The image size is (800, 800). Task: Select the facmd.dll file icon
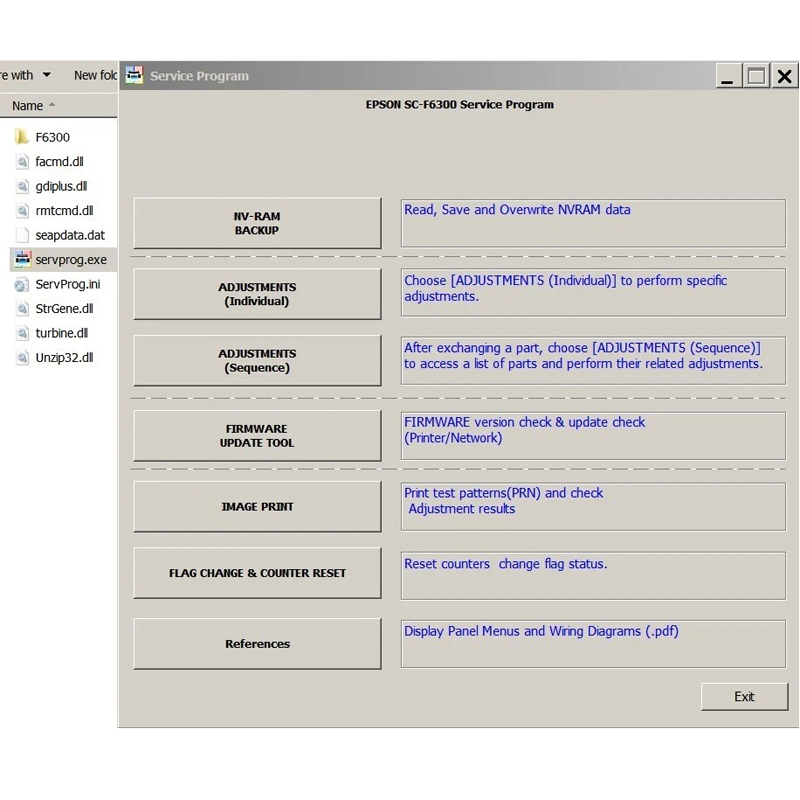point(22,162)
